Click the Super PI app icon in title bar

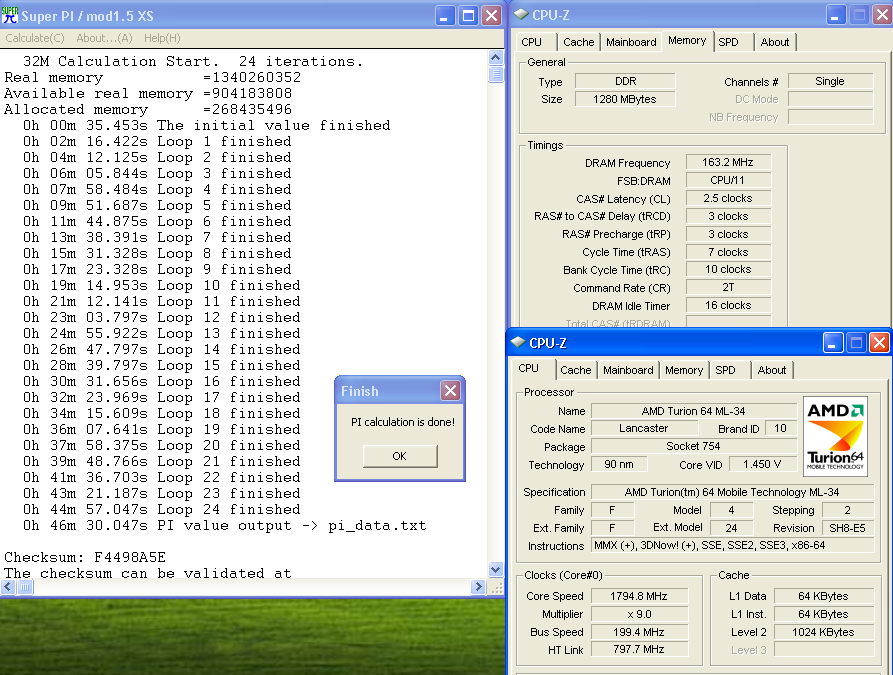click(x=10, y=15)
